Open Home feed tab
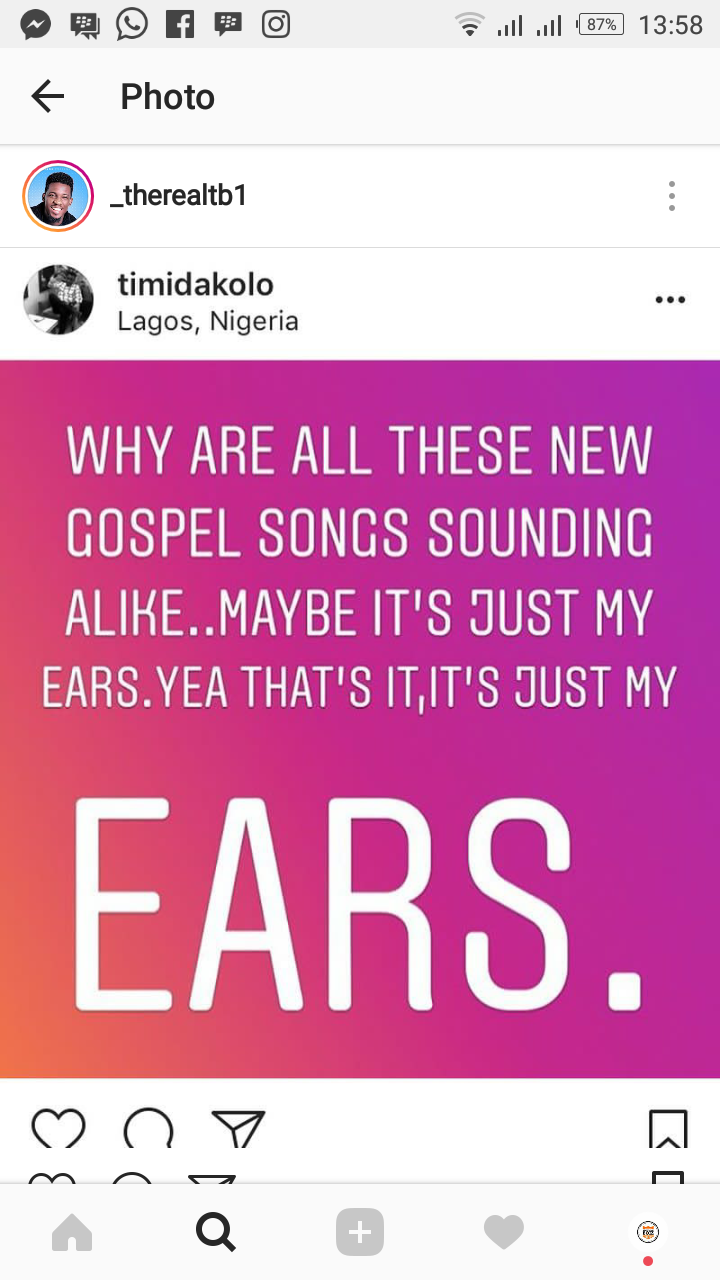 72,1232
